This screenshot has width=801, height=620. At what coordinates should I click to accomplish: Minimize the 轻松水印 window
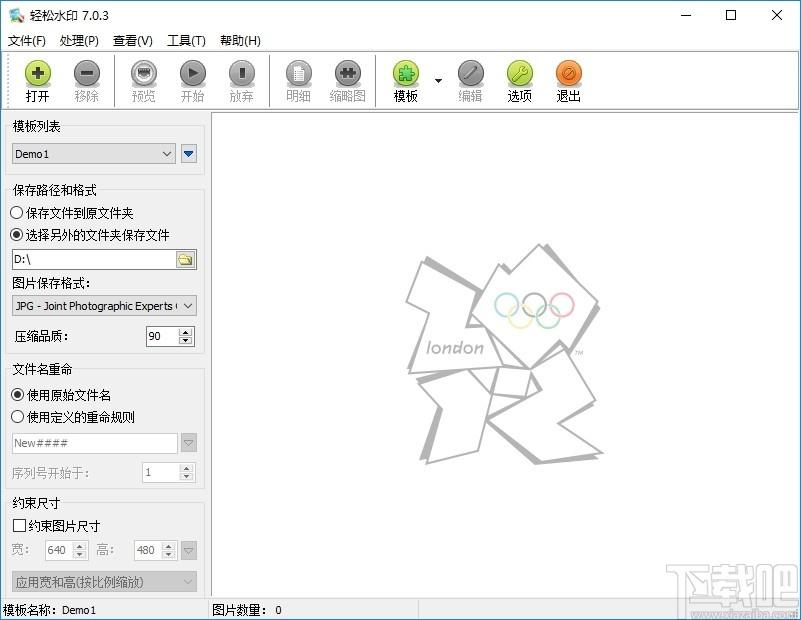pyautogui.click(x=686, y=15)
